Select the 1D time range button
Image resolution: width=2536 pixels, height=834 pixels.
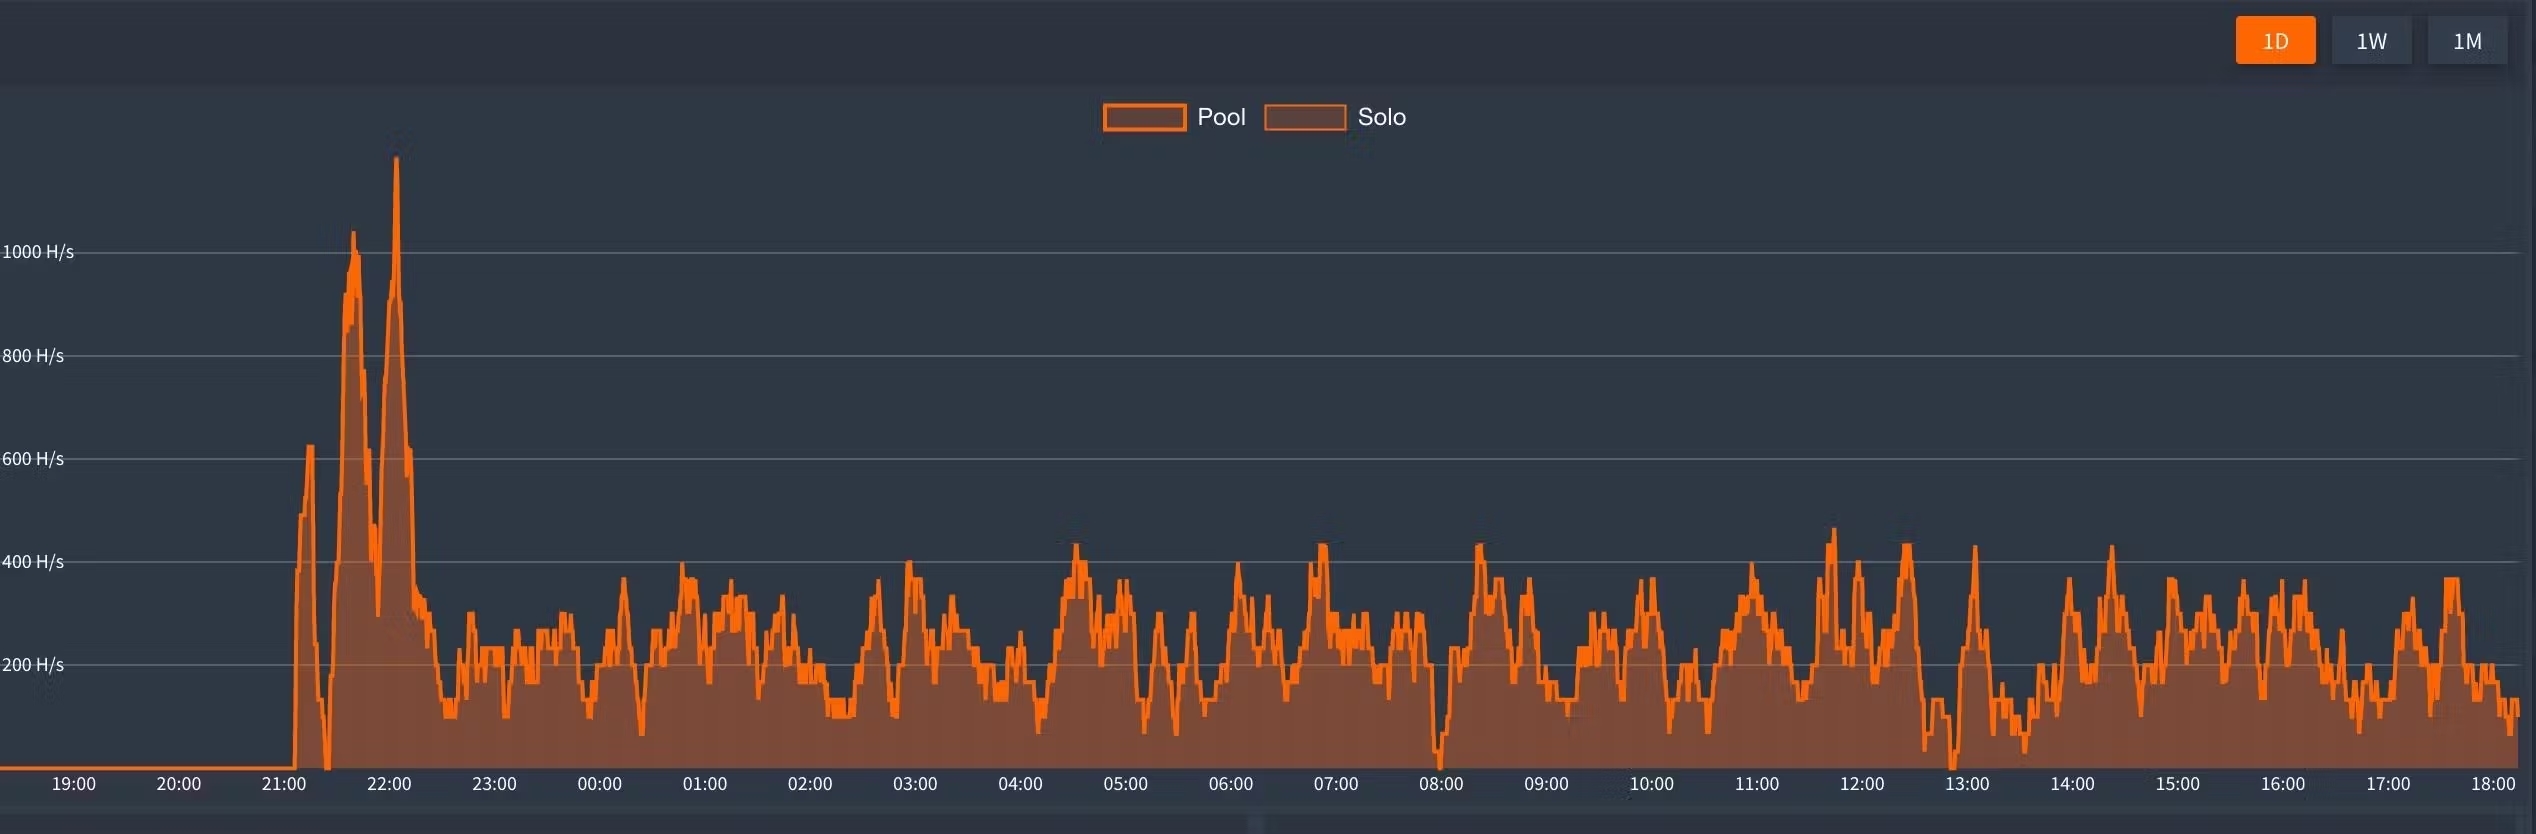pos(2275,41)
